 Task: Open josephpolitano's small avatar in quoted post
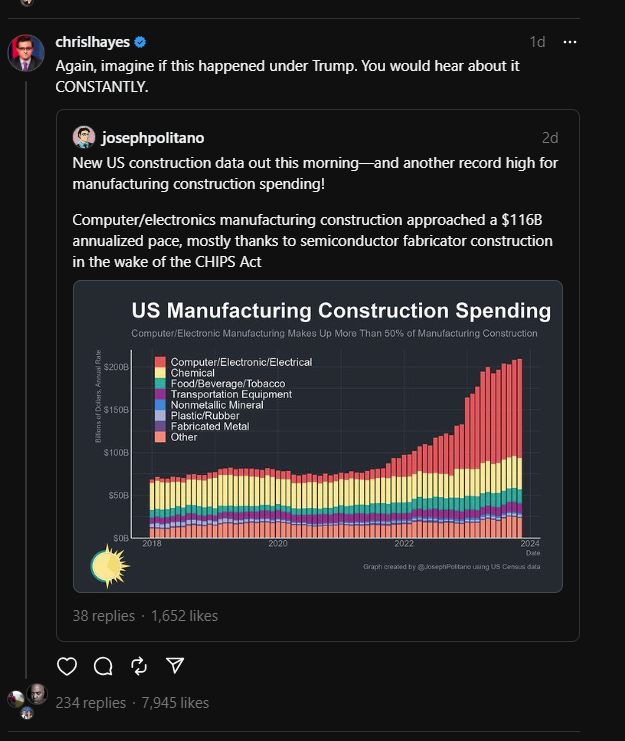pyautogui.click(x=84, y=137)
